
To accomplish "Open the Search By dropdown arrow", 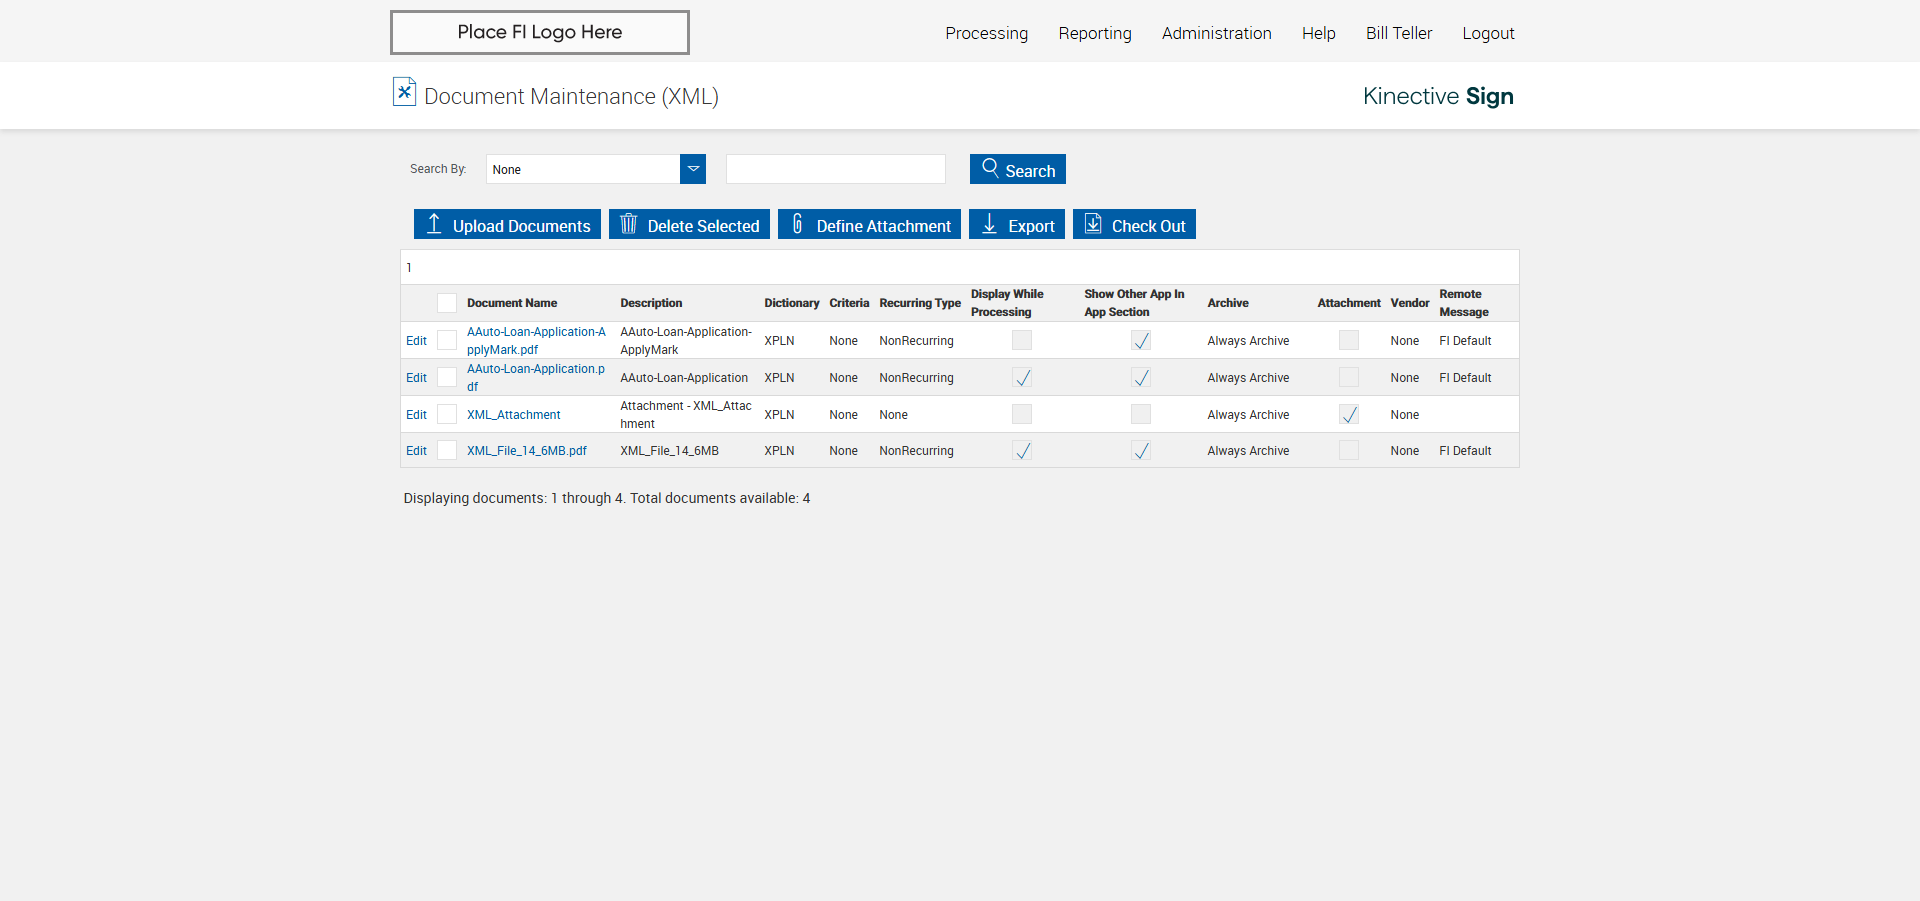I will click(693, 169).
